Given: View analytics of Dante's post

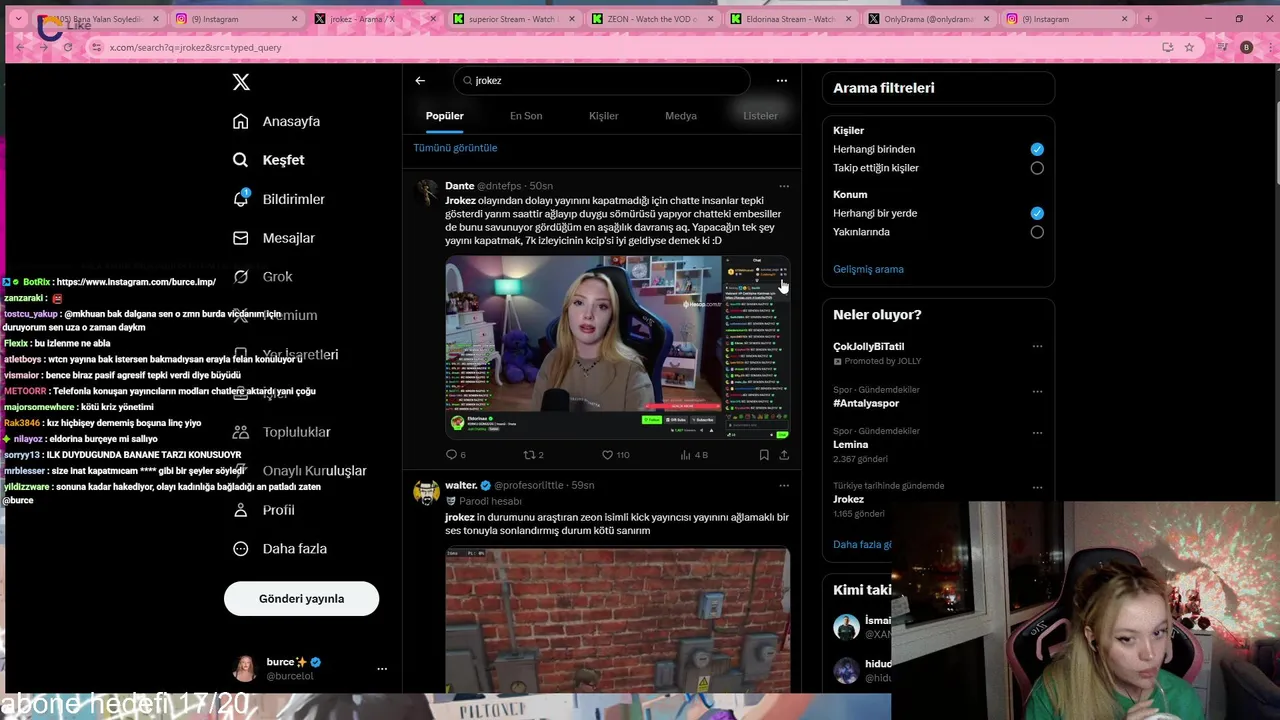Looking at the screenshot, I should pos(694,455).
